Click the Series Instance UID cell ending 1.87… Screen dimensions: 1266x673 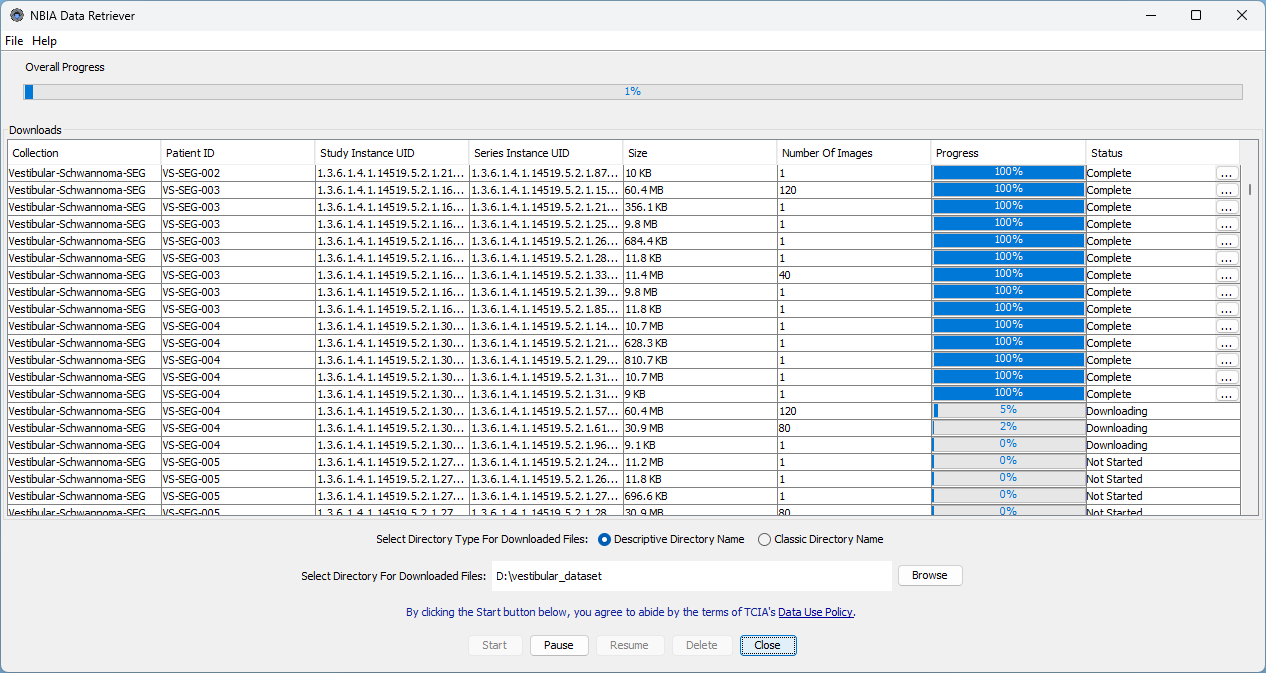pyautogui.click(x=546, y=173)
